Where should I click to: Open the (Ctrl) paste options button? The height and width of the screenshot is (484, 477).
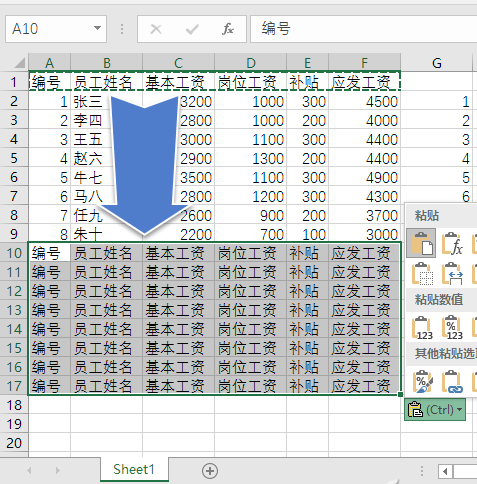(435, 410)
